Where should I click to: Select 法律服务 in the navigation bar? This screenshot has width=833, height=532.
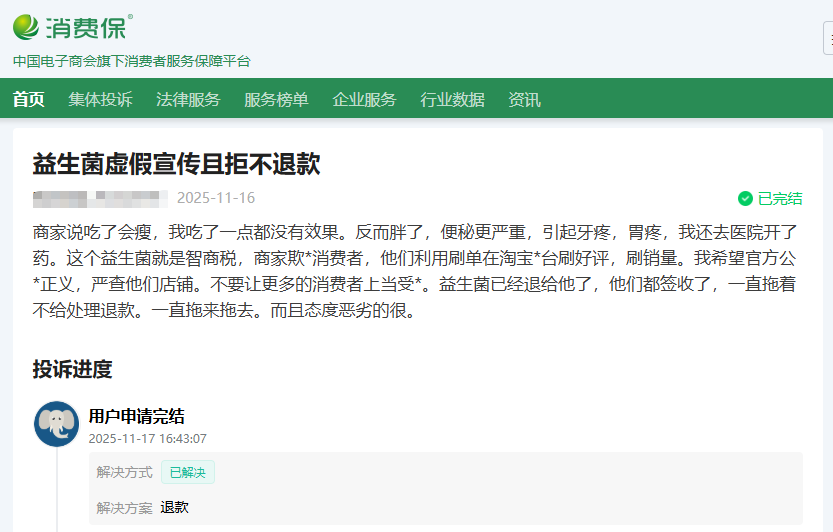point(188,99)
